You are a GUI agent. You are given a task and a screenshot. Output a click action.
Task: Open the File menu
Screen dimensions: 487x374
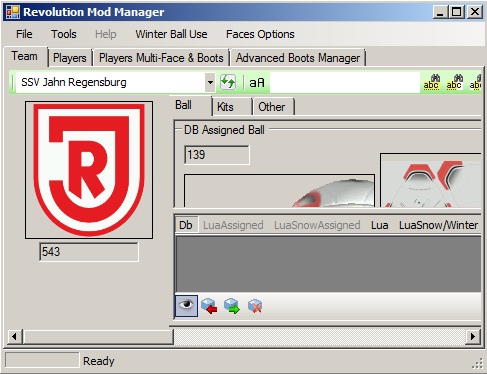coord(24,34)
